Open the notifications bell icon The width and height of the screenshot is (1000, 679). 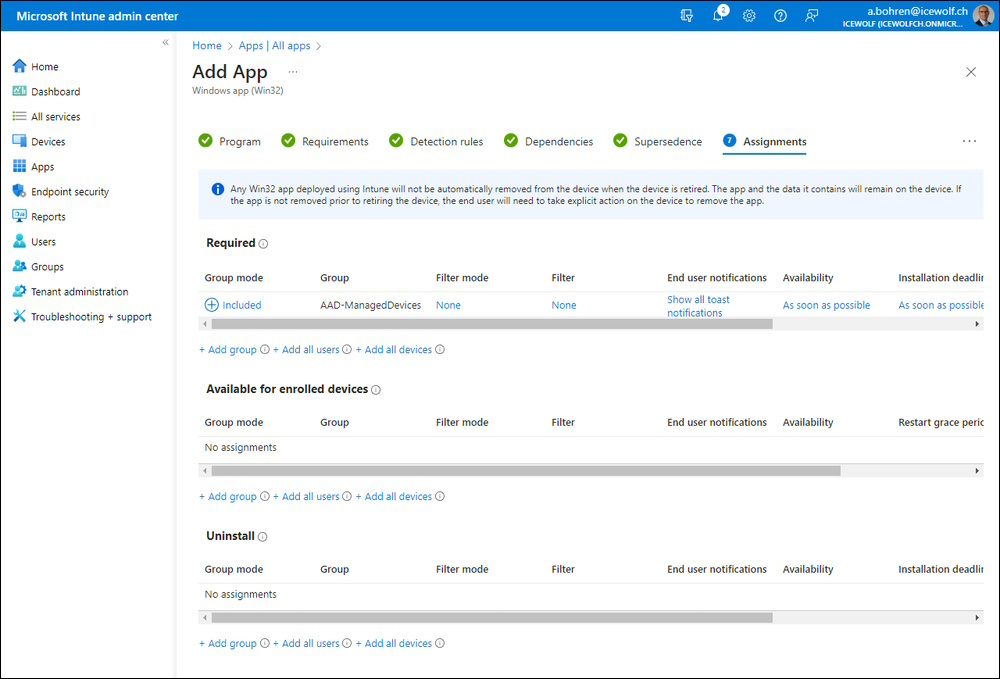(x=718, y=16)
